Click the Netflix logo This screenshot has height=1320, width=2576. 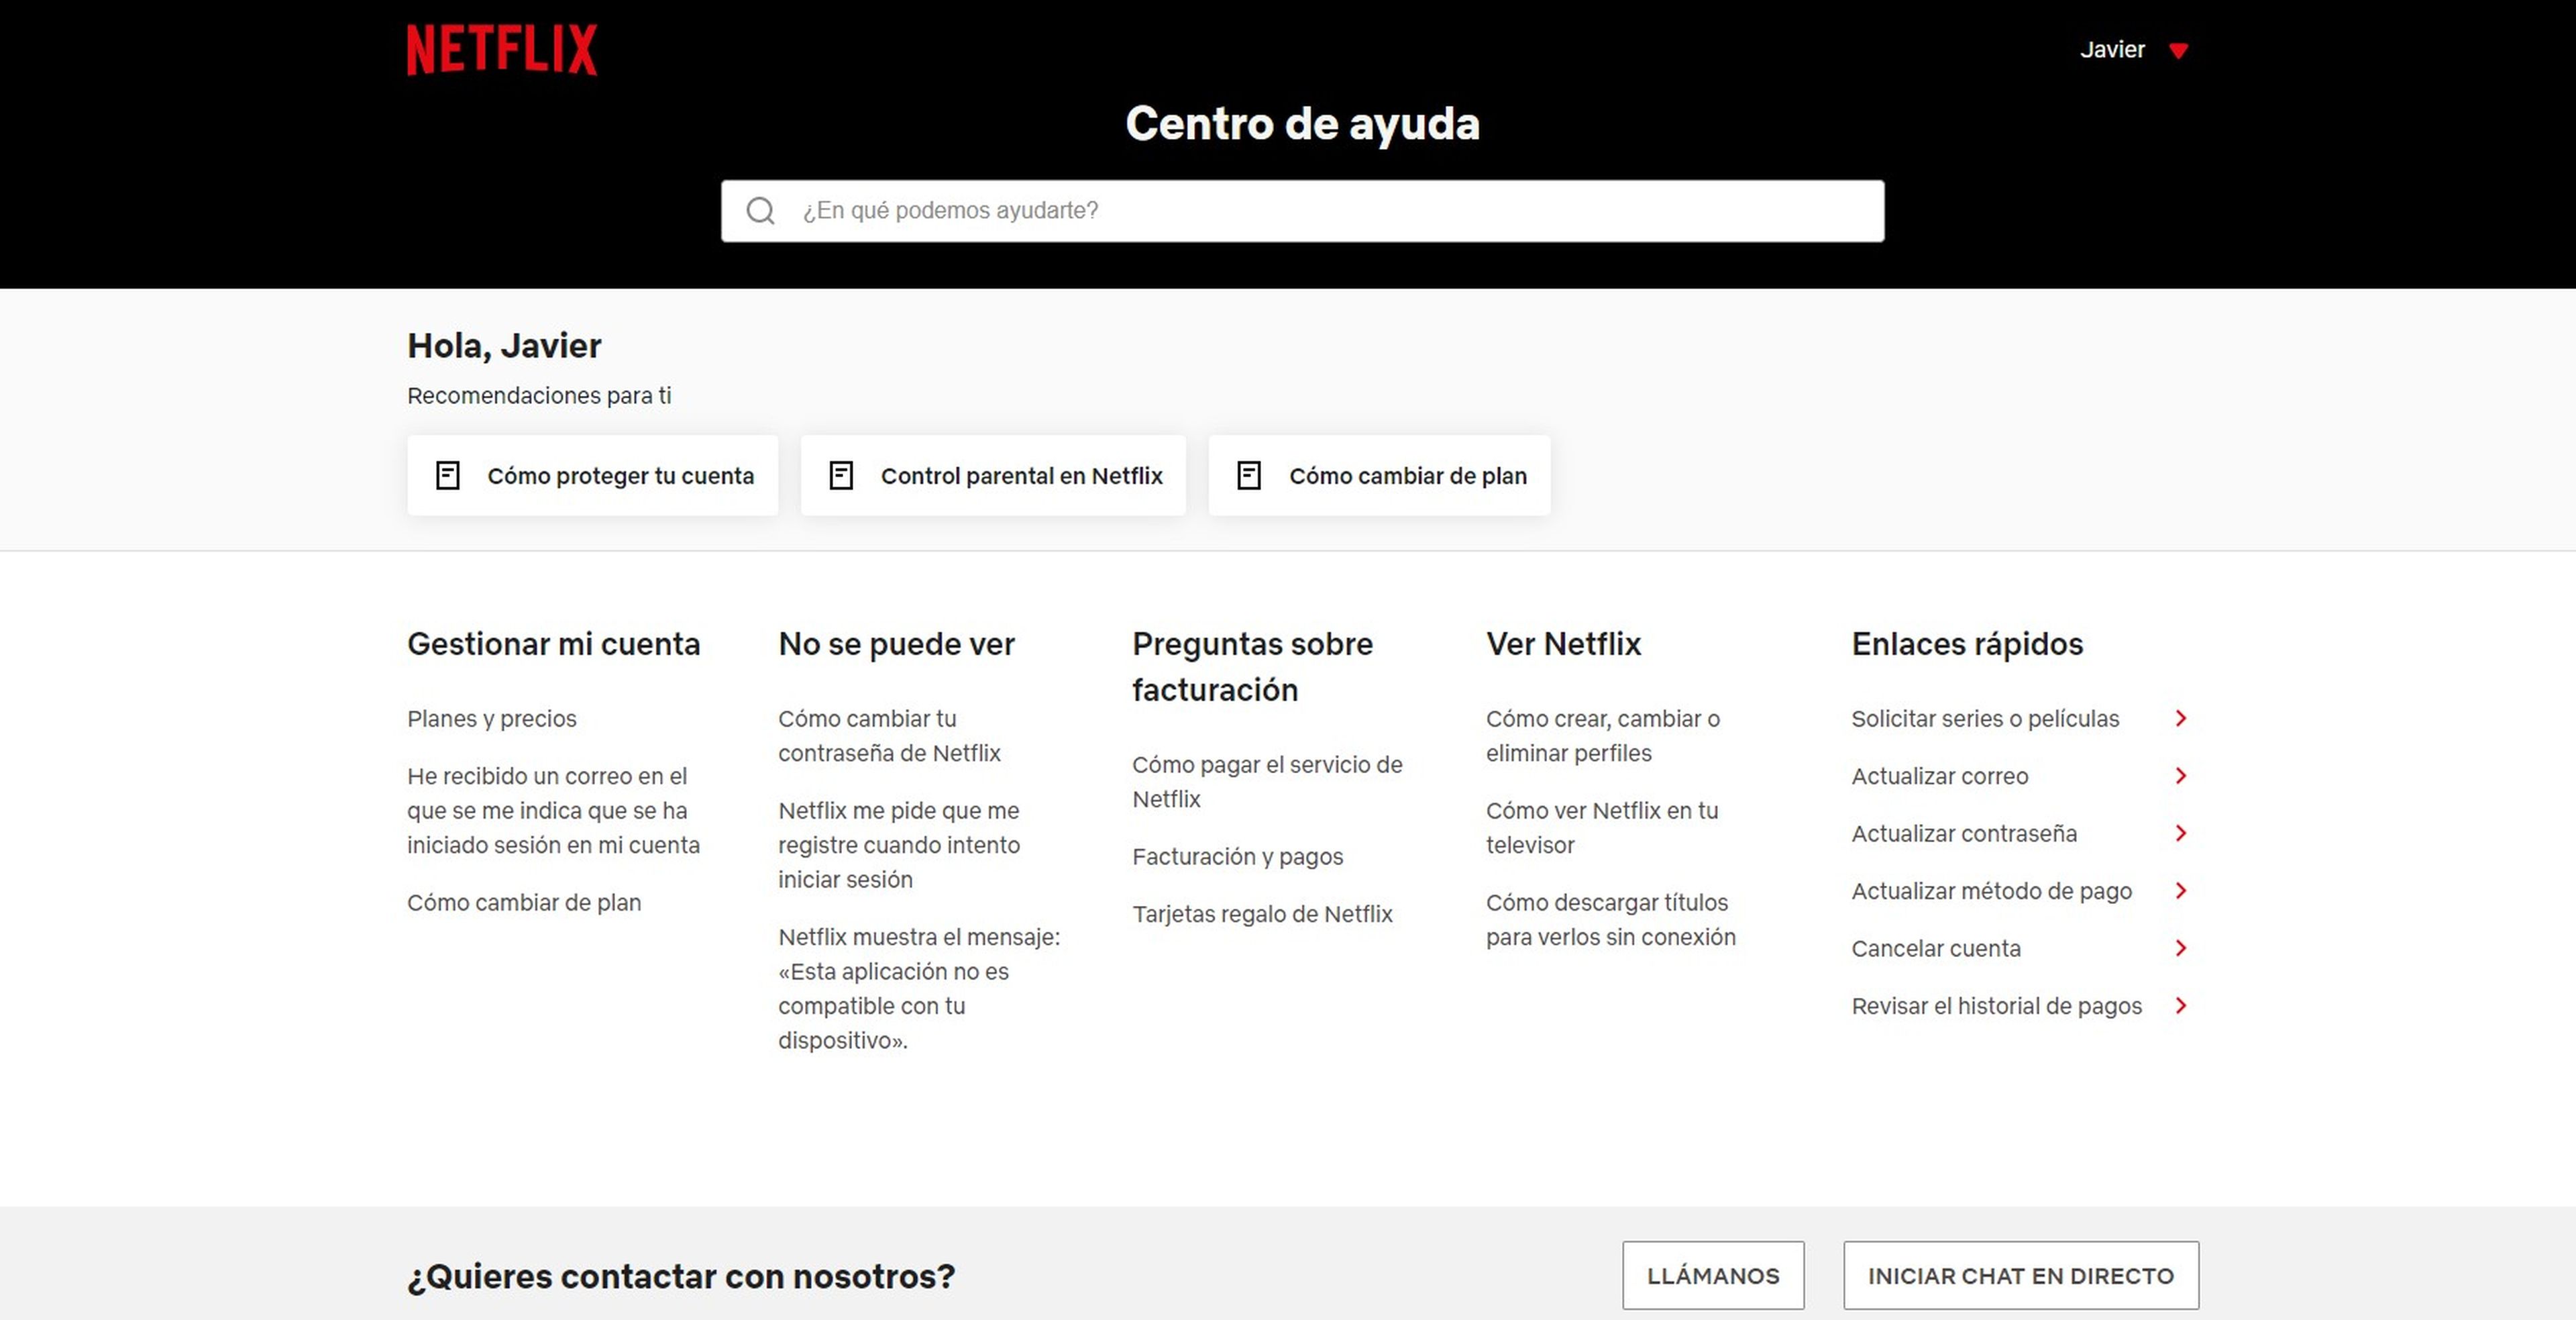coord(501,50)
